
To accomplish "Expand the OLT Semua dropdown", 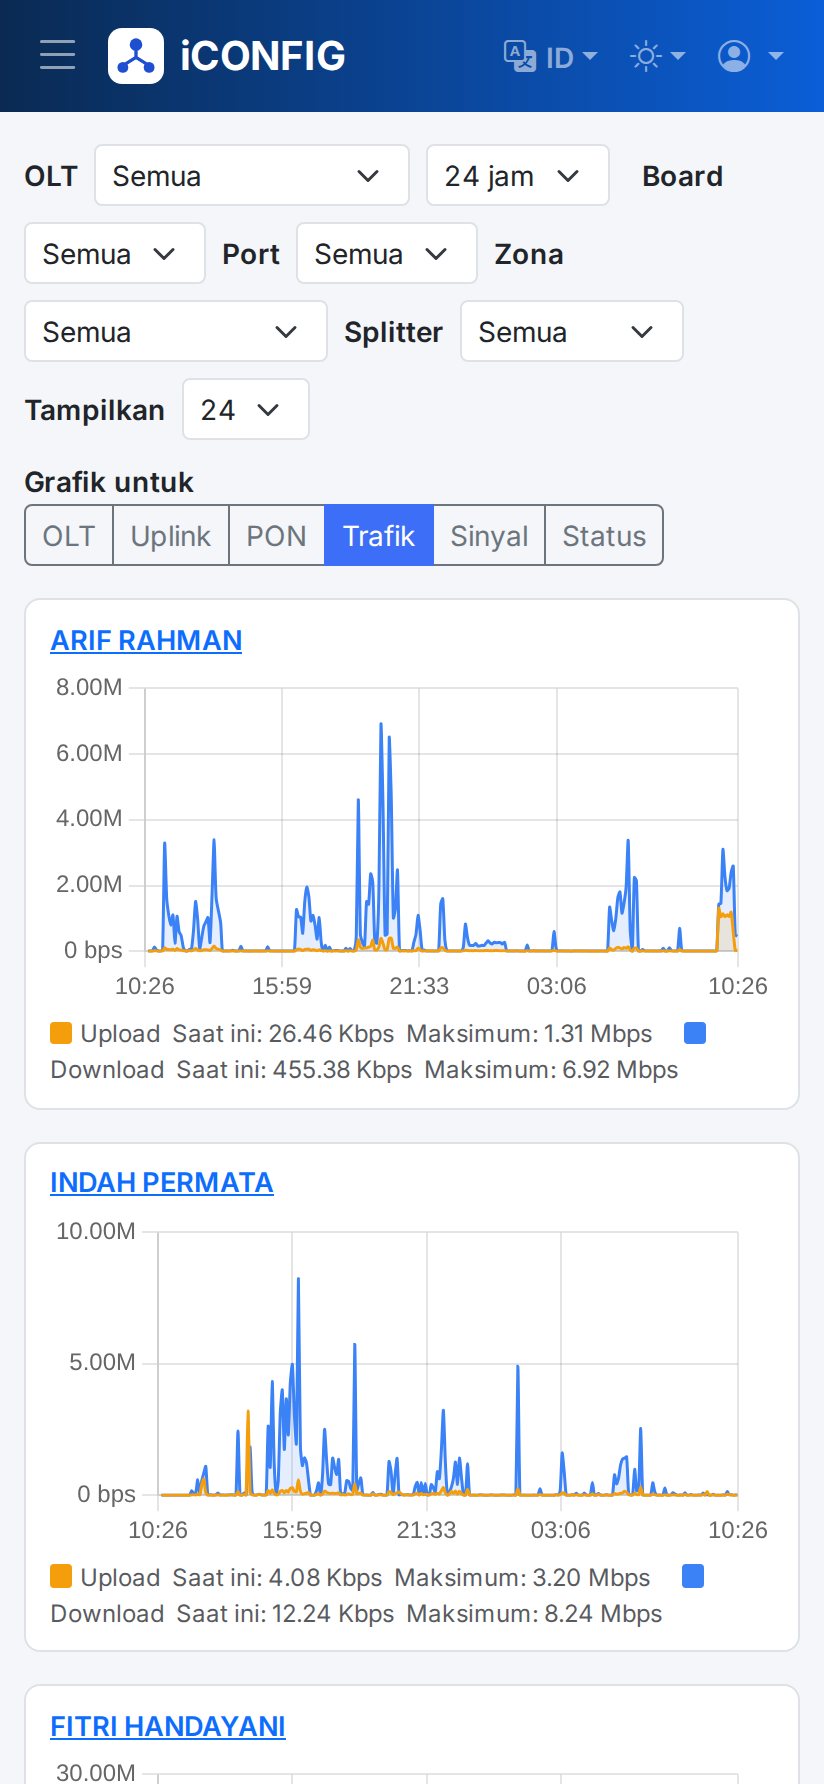I will point(252,175).
